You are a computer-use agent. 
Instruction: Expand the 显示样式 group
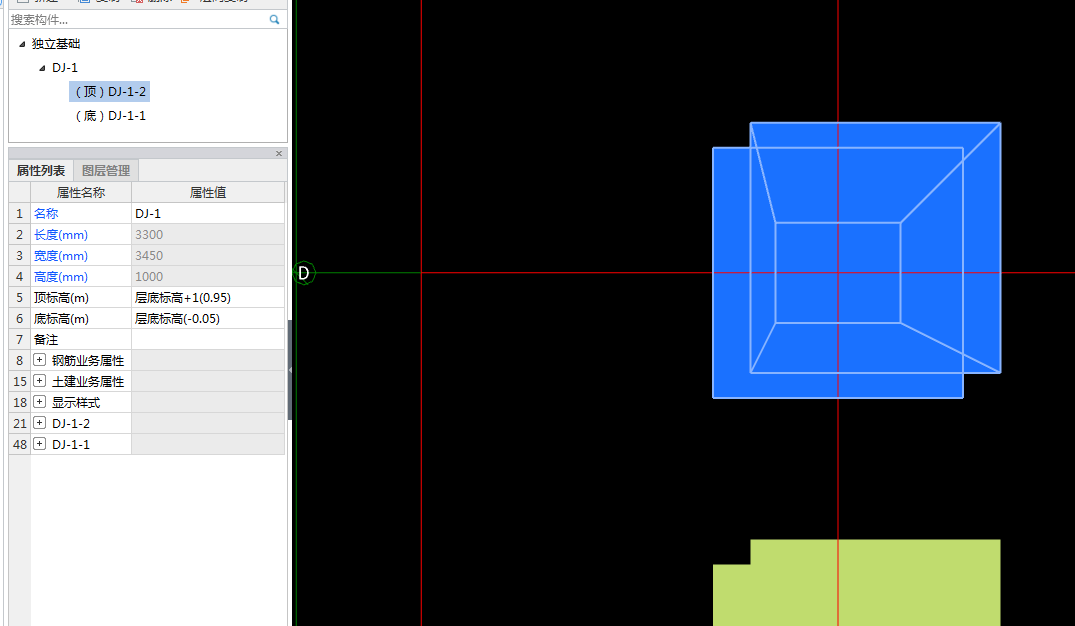click(x=40, y=402)
